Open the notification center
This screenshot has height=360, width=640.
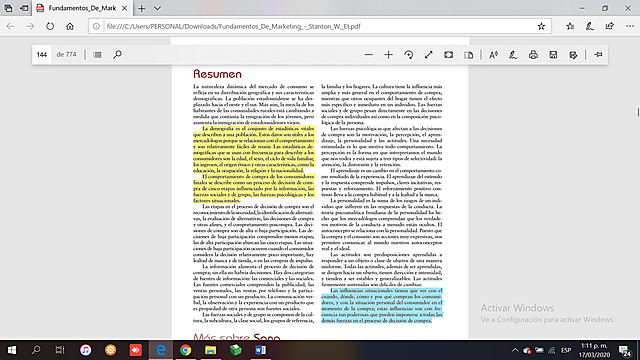pyautogui.click(x=625, y=350)
